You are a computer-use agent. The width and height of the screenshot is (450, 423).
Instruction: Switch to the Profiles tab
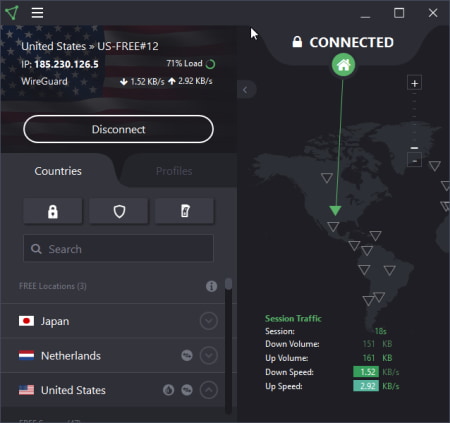pyautogui.click(x=174, y=171)
